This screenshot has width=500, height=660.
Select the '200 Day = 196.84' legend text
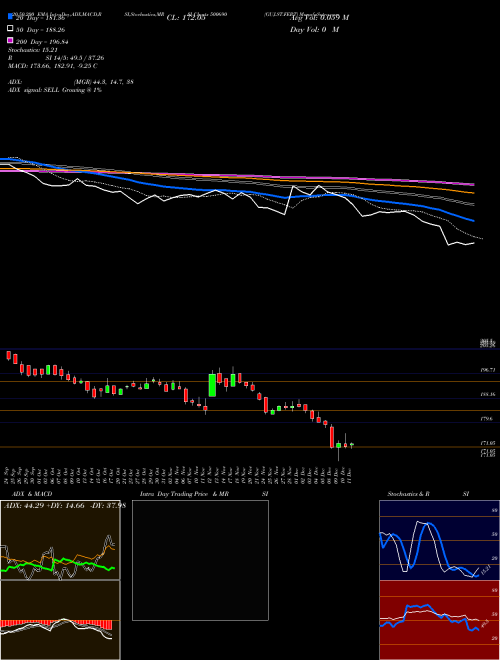point(42,42)
